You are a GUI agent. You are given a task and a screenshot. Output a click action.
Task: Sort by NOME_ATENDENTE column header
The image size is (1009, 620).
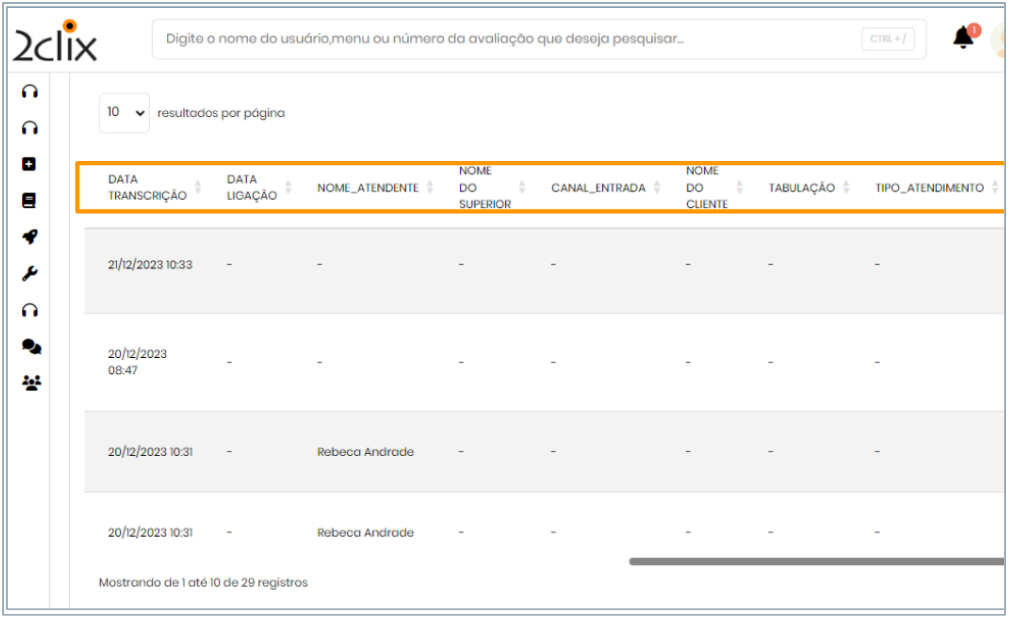click(368, 188)
